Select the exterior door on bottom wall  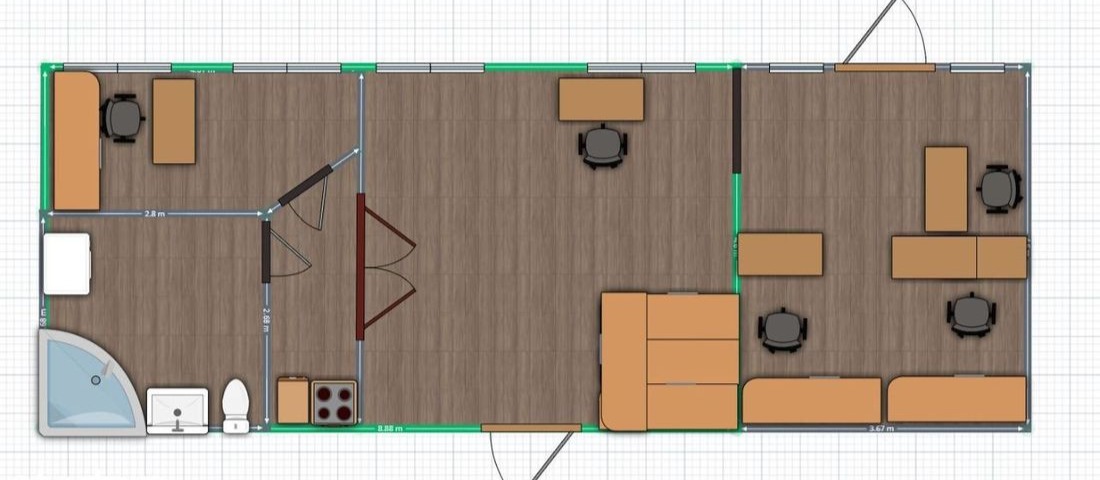coord(530,428)
